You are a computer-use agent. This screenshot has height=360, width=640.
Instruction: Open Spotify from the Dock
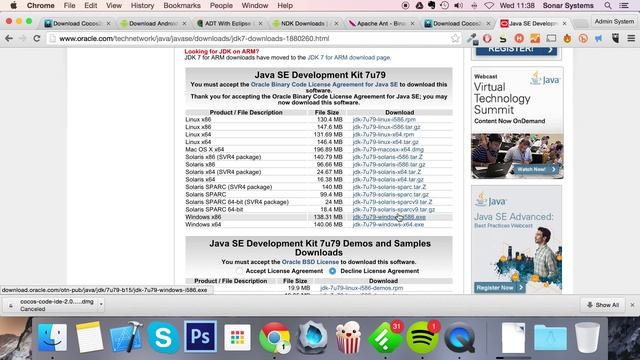[x=422, y=338]
